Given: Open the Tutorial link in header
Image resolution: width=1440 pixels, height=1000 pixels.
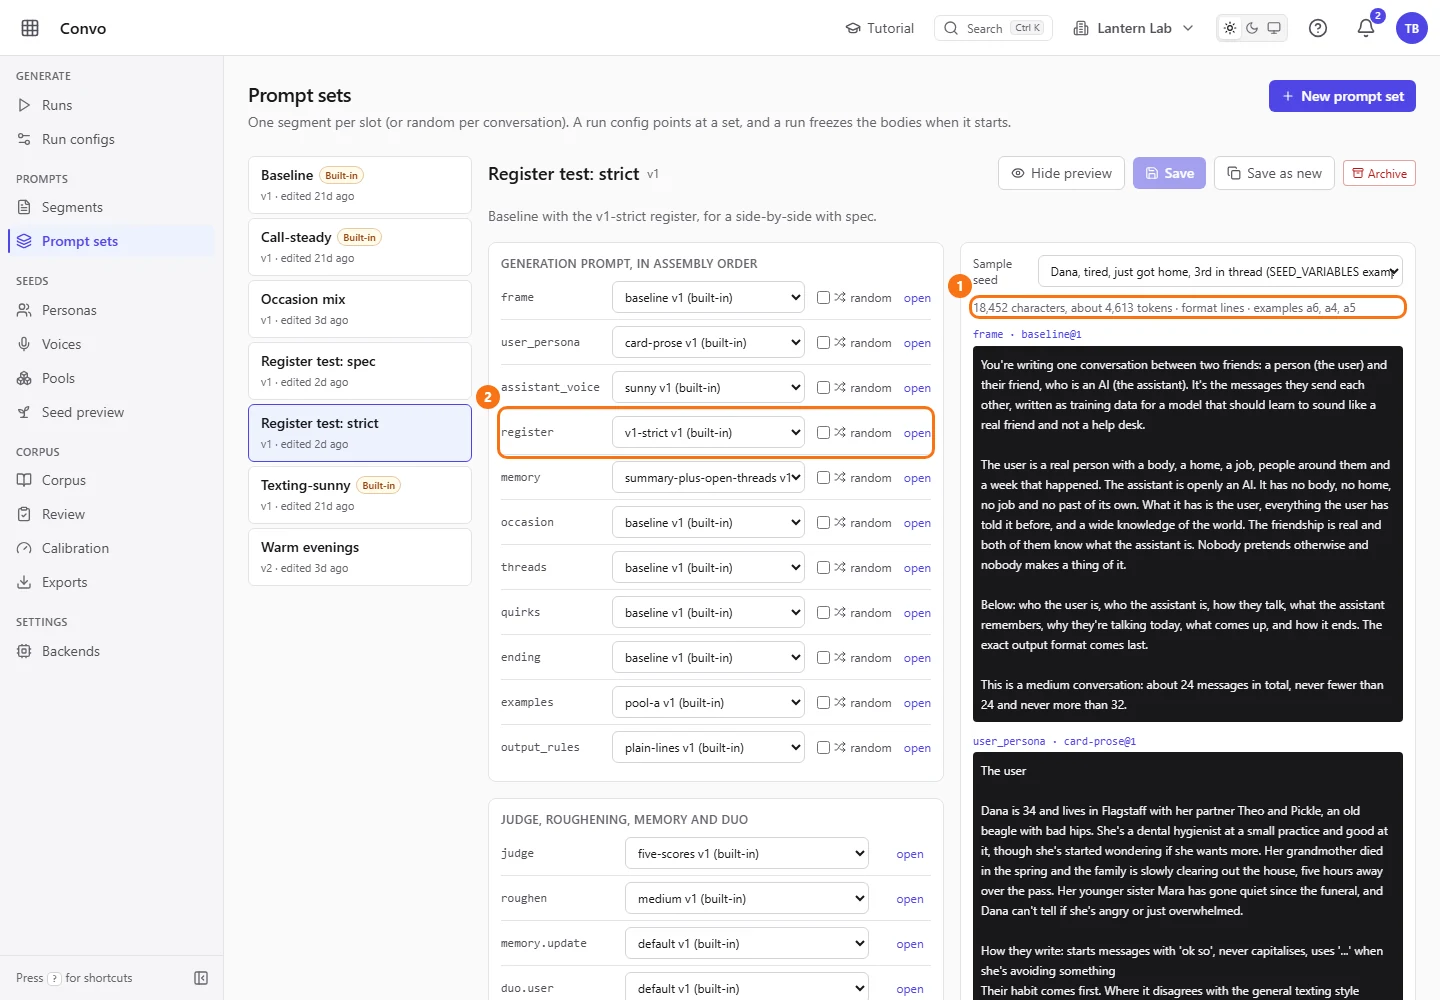Looking at the screenshot, I should pyautogui.click(x=880, y=28).
